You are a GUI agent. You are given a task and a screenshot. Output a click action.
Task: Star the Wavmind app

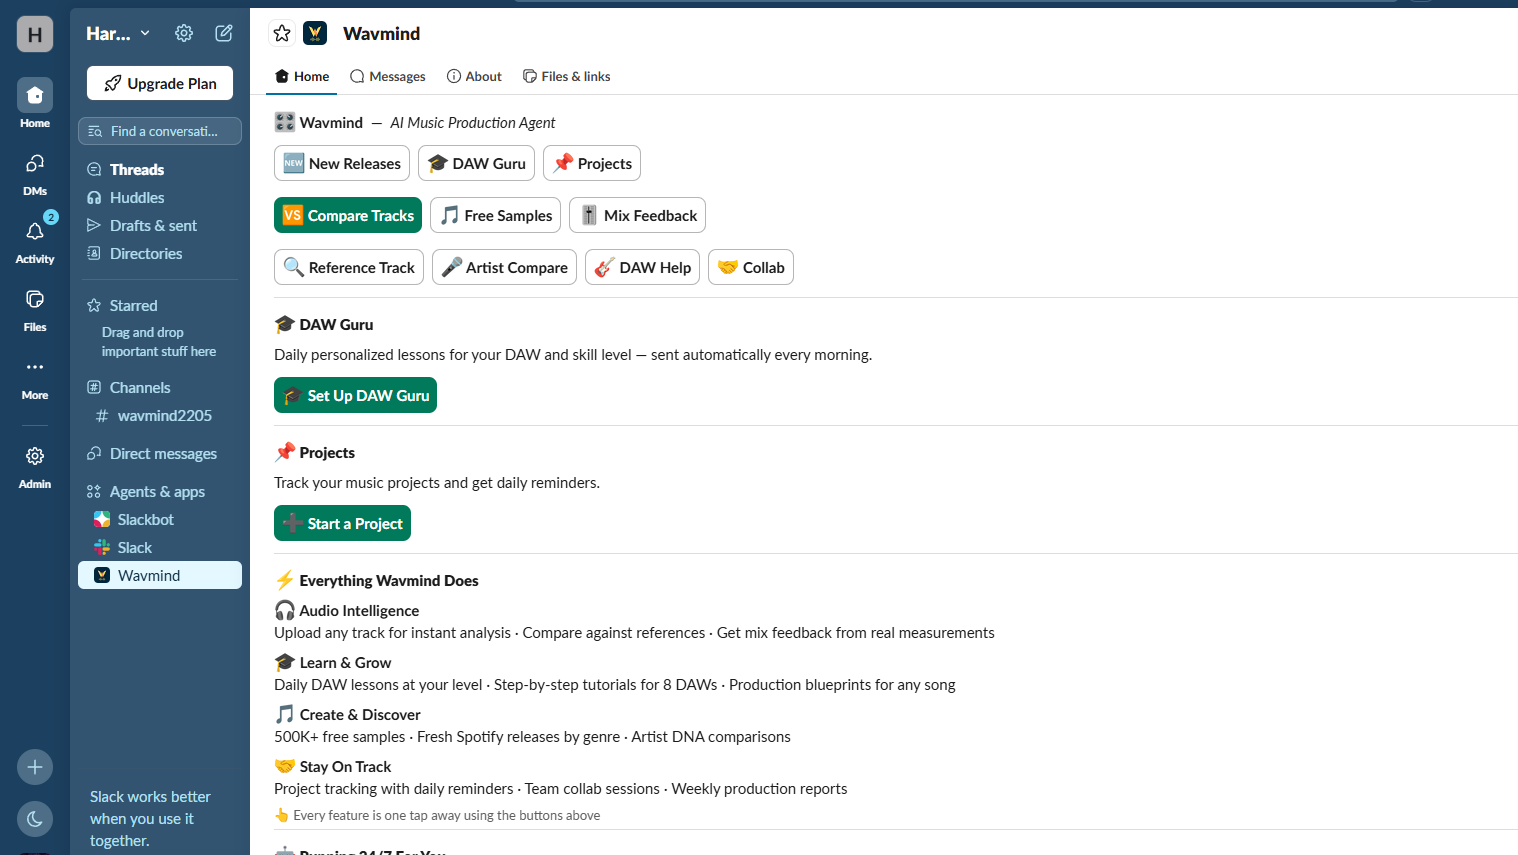282,33
